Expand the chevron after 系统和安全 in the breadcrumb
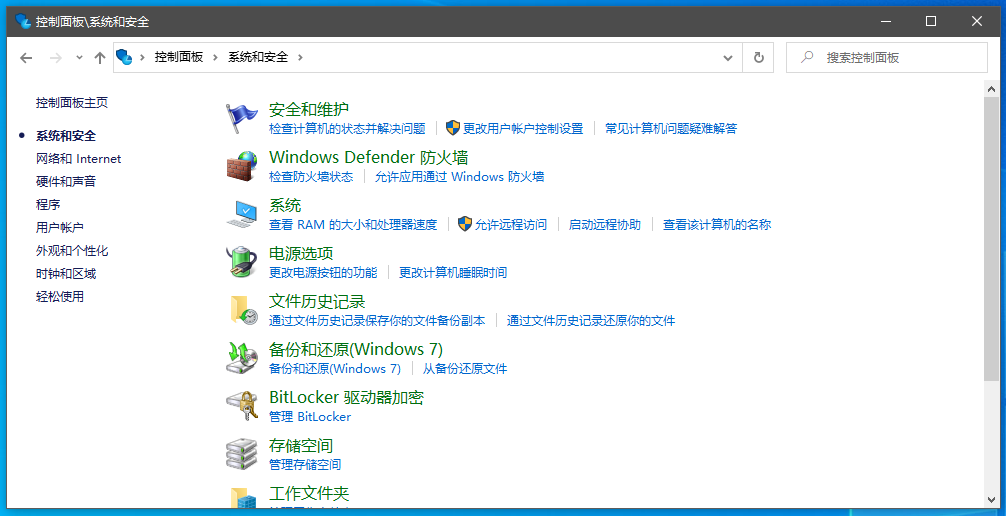 click(x=300, y=57)
